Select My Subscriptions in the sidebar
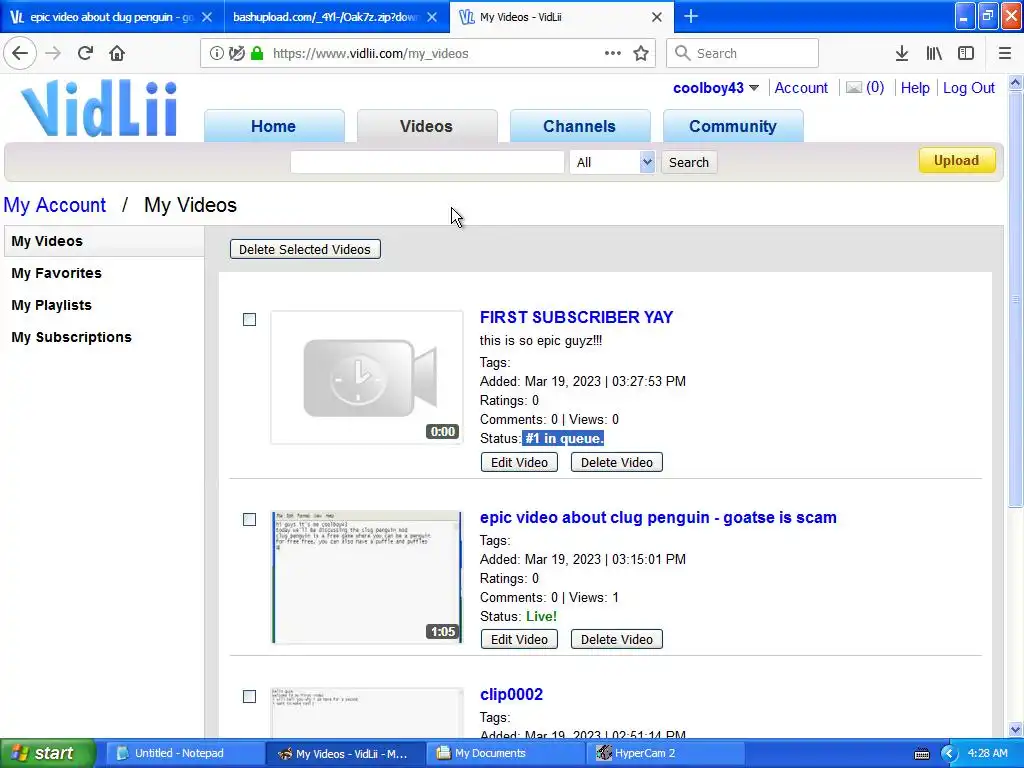Viewport: 1024px width, 768px height. pos(71,337)
